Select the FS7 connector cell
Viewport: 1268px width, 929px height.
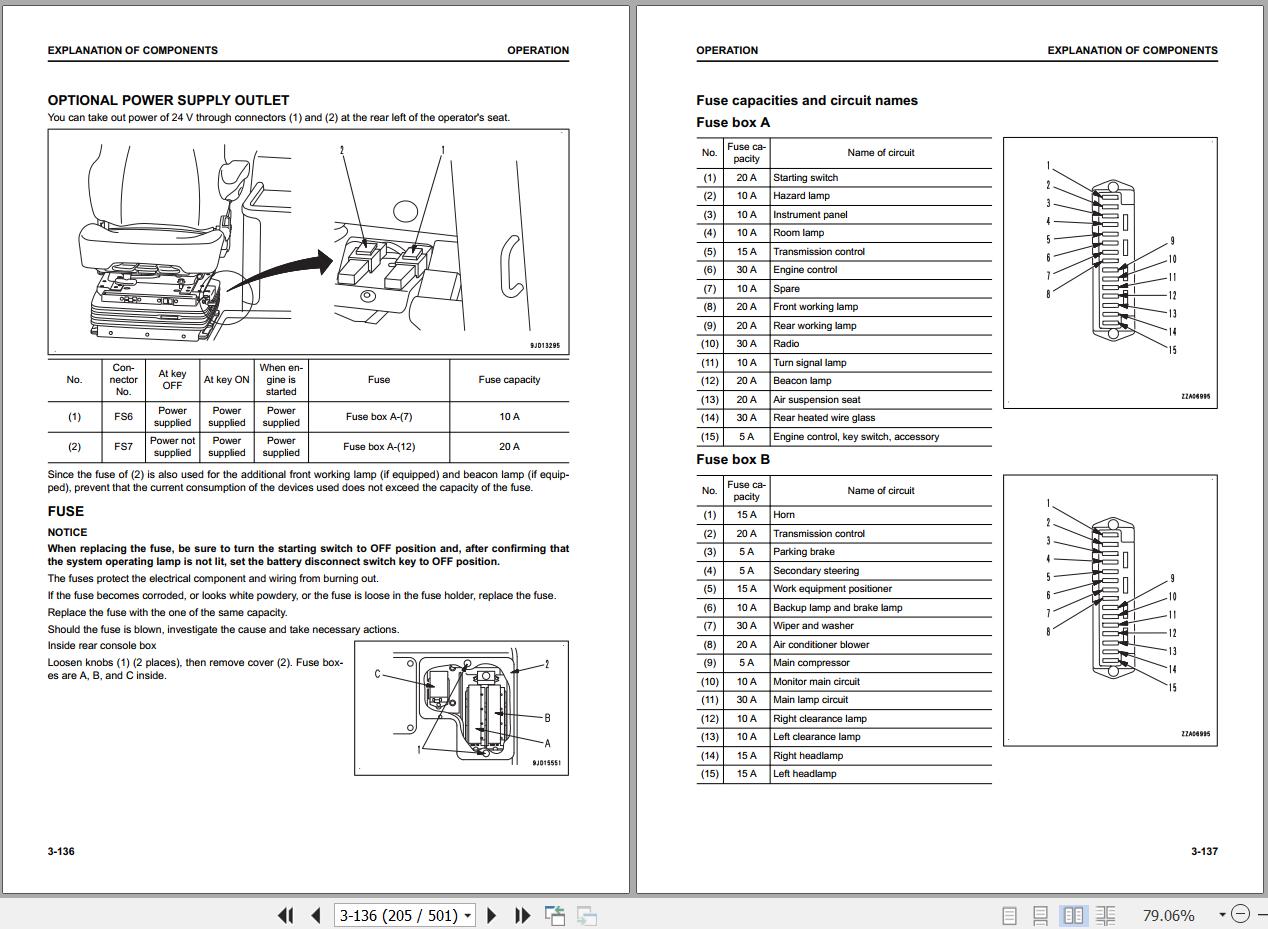123,446
